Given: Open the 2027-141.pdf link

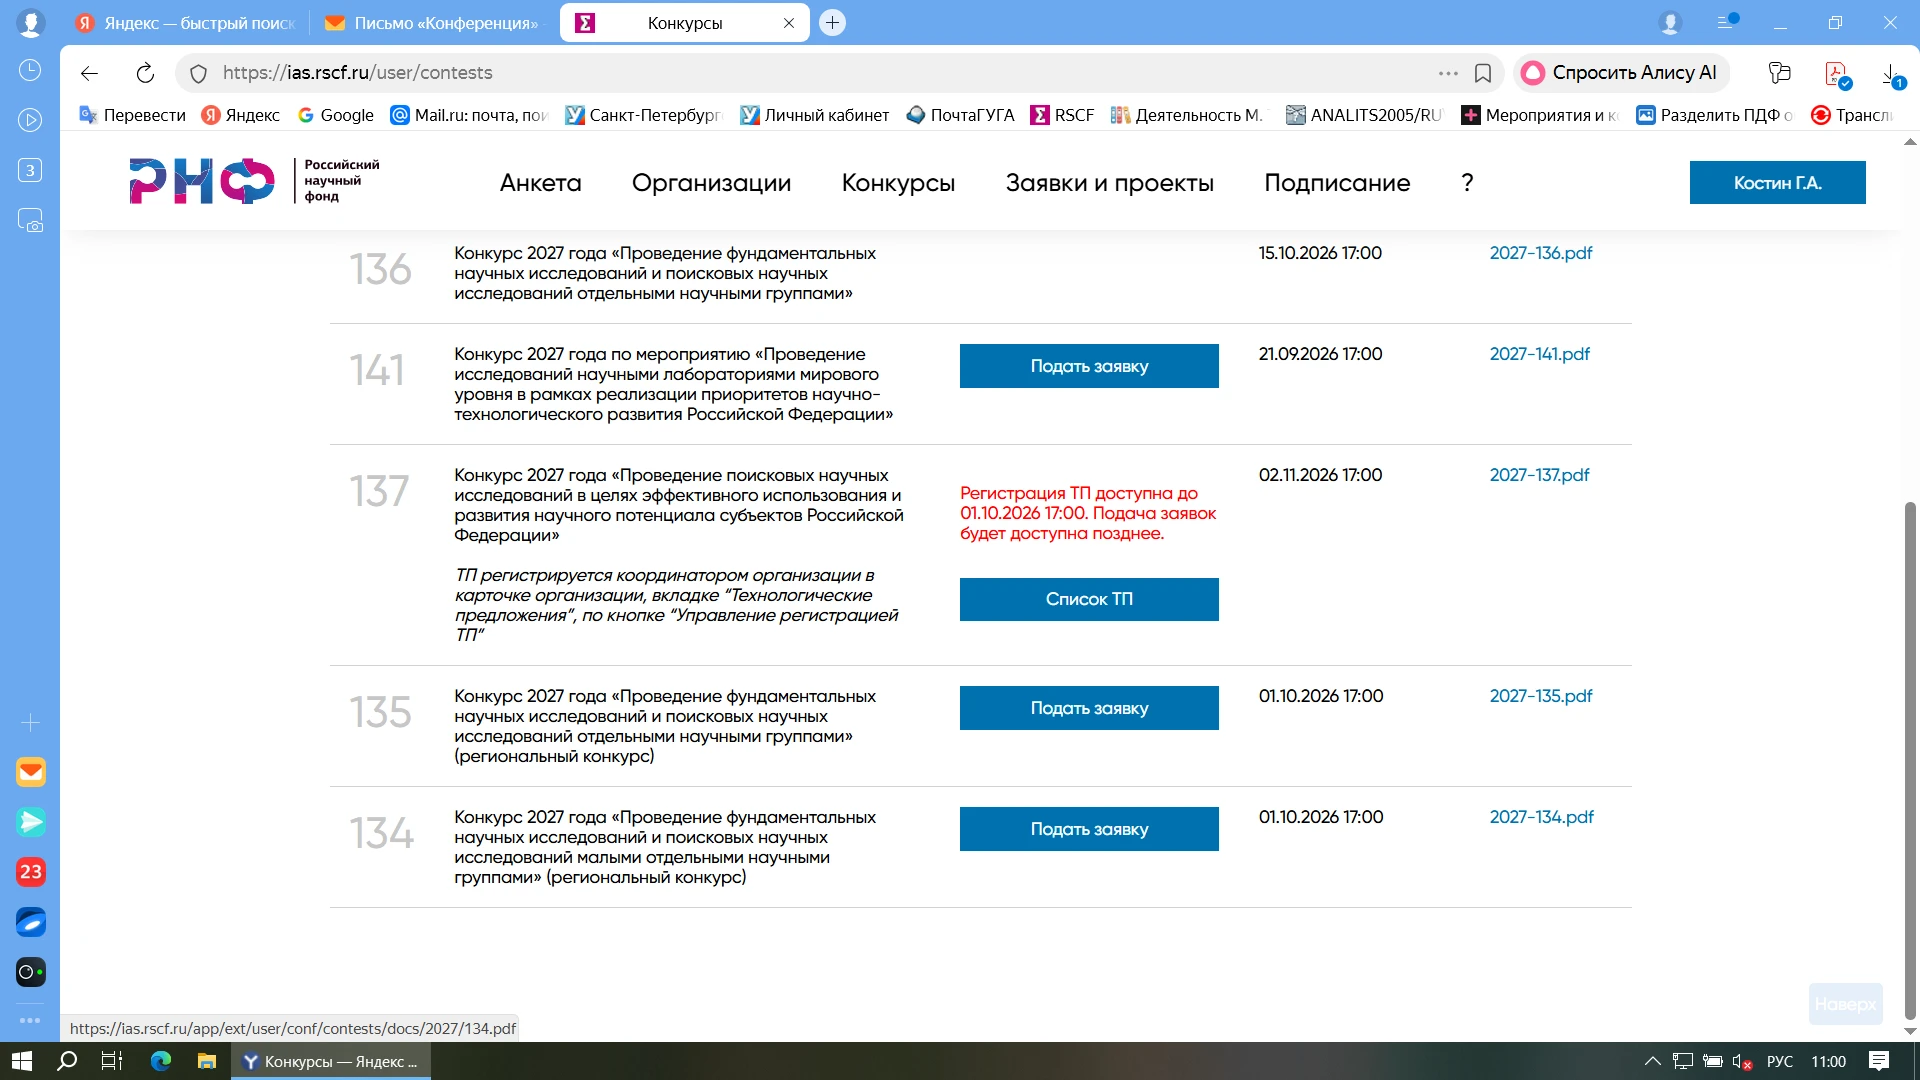Looking at the screenshot, I should tap(1539, 354).
